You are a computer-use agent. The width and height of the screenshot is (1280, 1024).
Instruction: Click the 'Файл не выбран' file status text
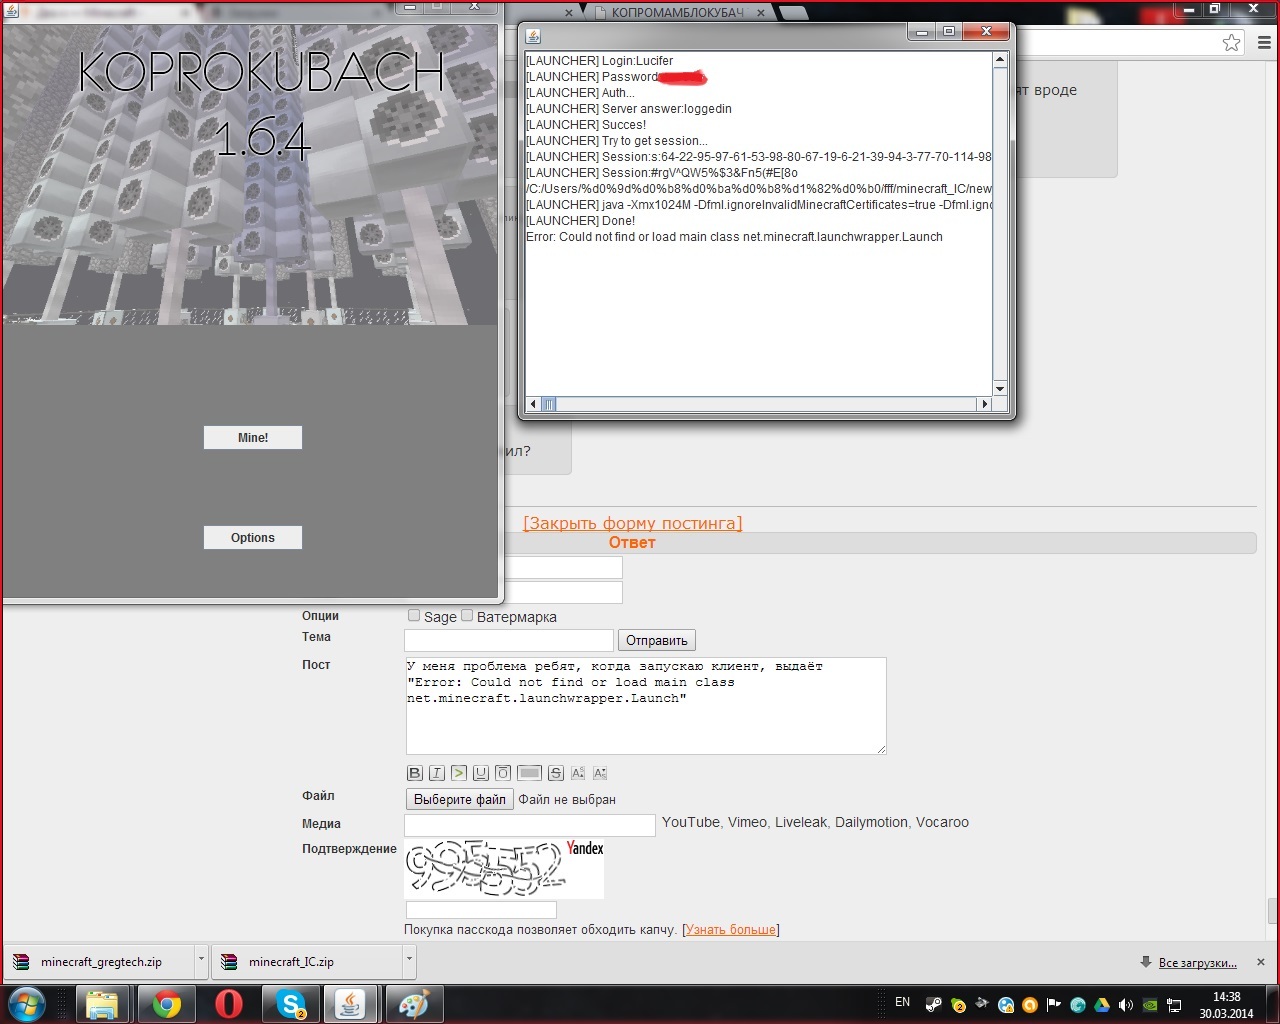point(567,800)
